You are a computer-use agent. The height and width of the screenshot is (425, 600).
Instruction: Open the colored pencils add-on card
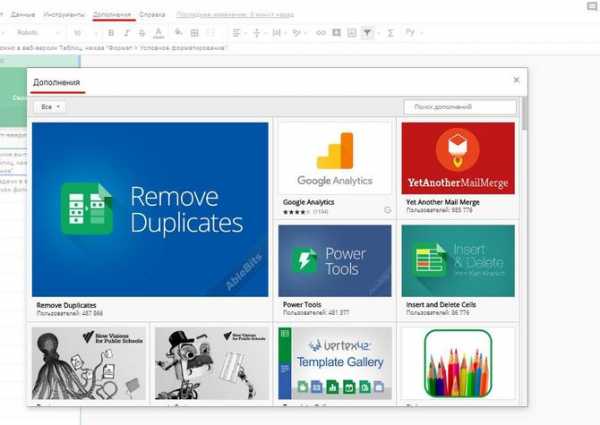pyautogui.click(x=458, y=363)
